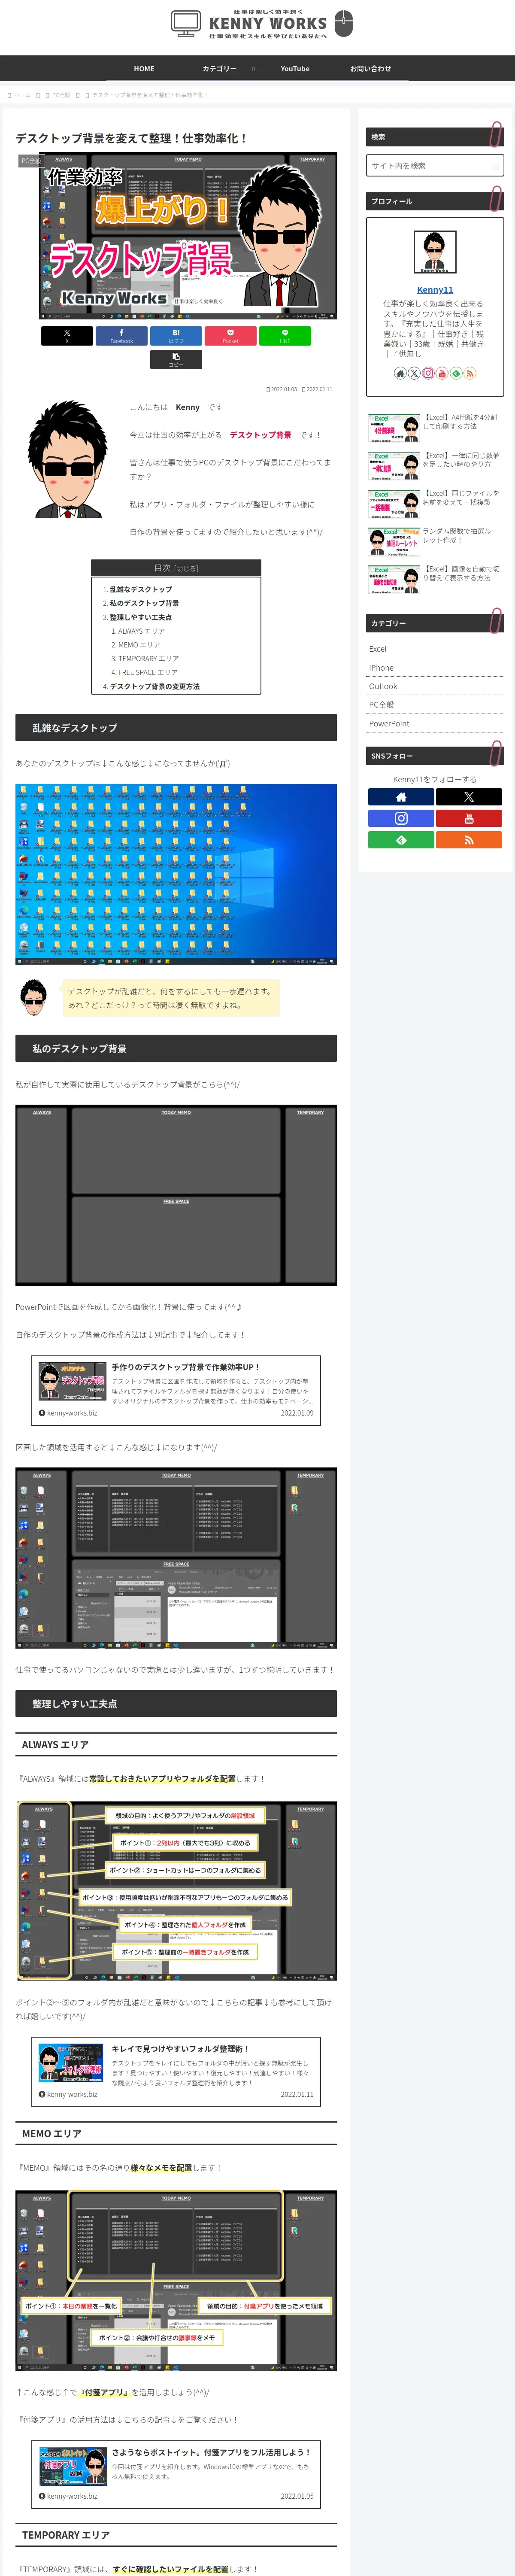Image resolution: width=515 pixels, height=2576 pixels.
Task: Click the round YouTube icon in the profile
Action: pyautogui.click(x=442, y=373)
